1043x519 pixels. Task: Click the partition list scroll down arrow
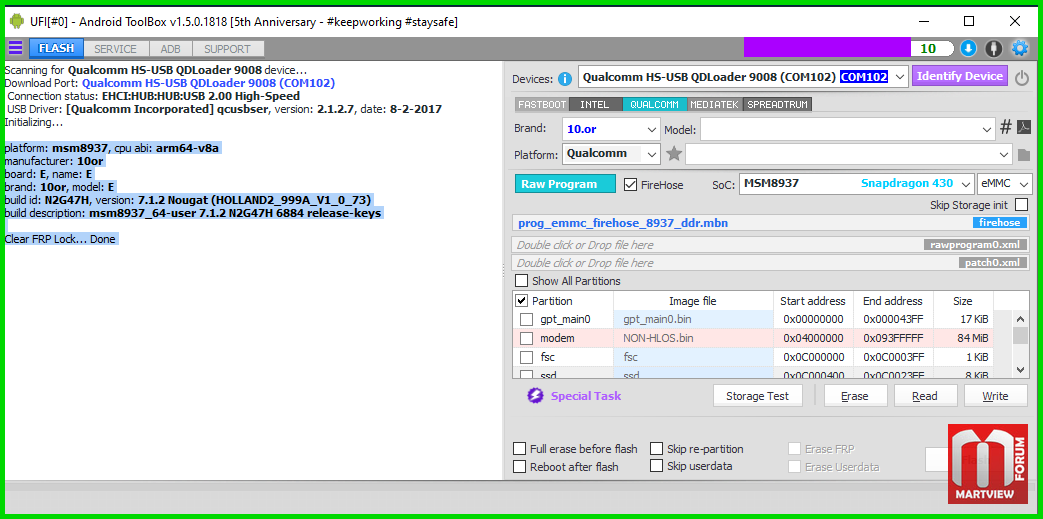point(1021,369)
